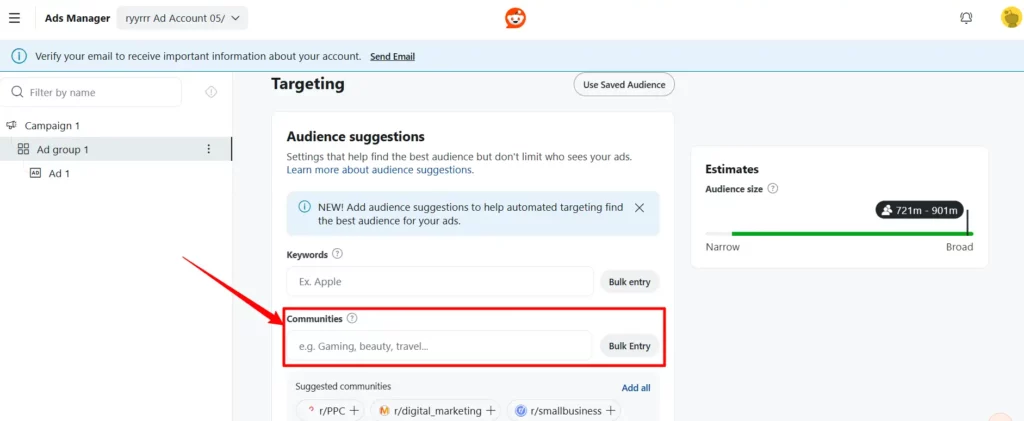Open the ryyrrr Ad Account dropdown
Screen dimensions: 1024x421
182,18
